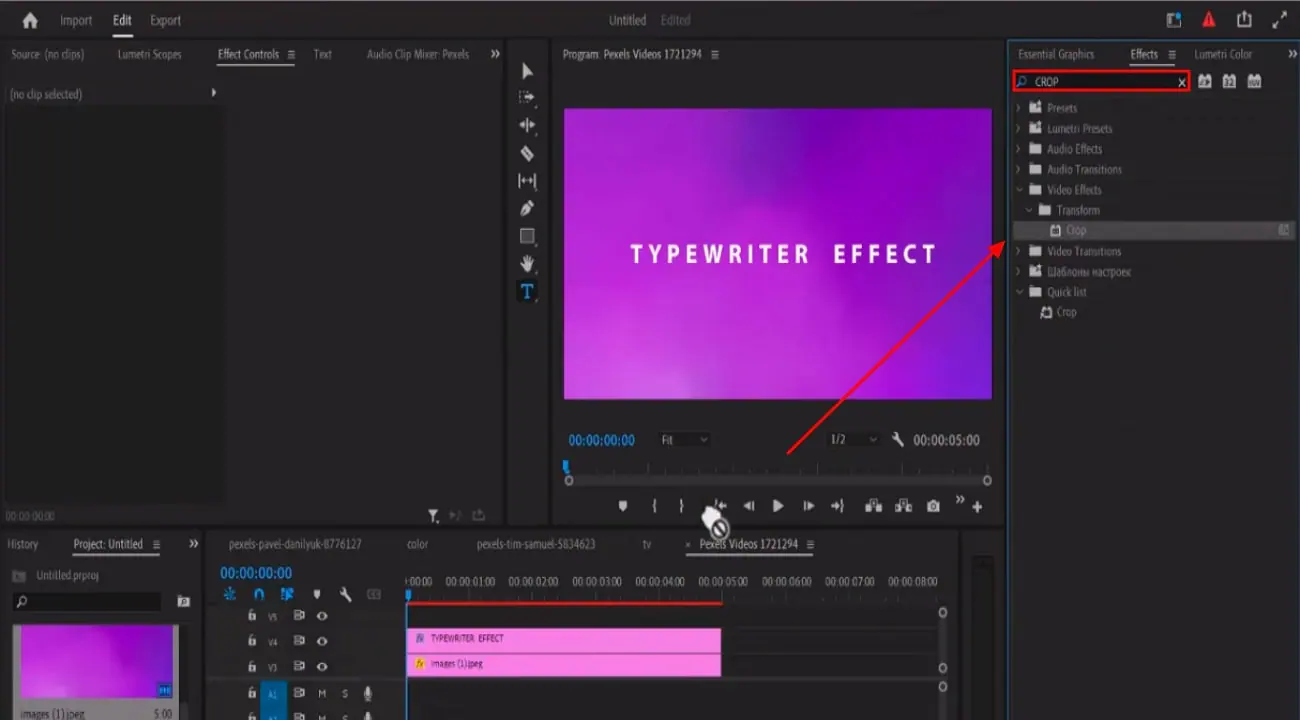Viewport: 1300px width, 720px height.
Task: Click the YUV Effects filter icon
Action: pyautogui.click(x=1254, y=81)
